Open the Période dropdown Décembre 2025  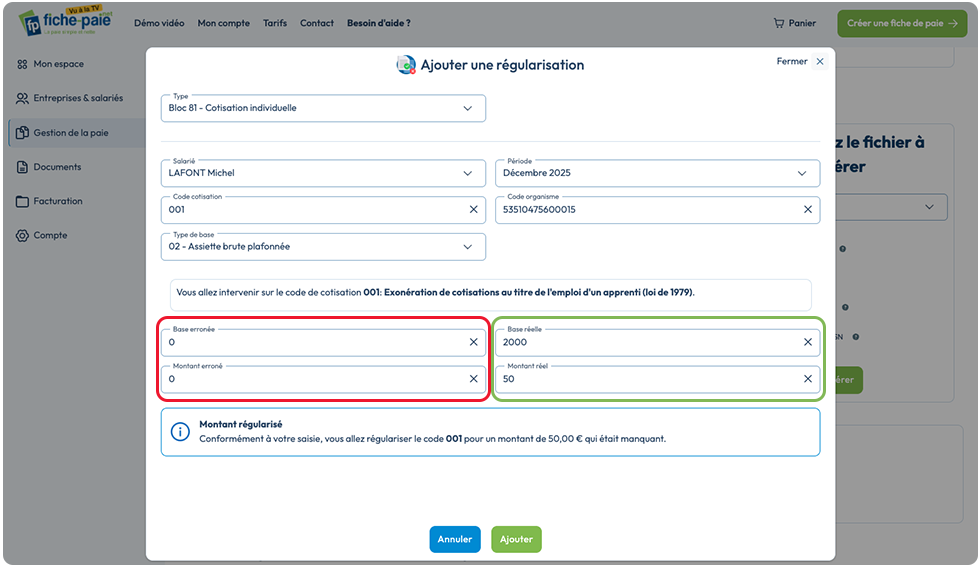click(658, 173)
